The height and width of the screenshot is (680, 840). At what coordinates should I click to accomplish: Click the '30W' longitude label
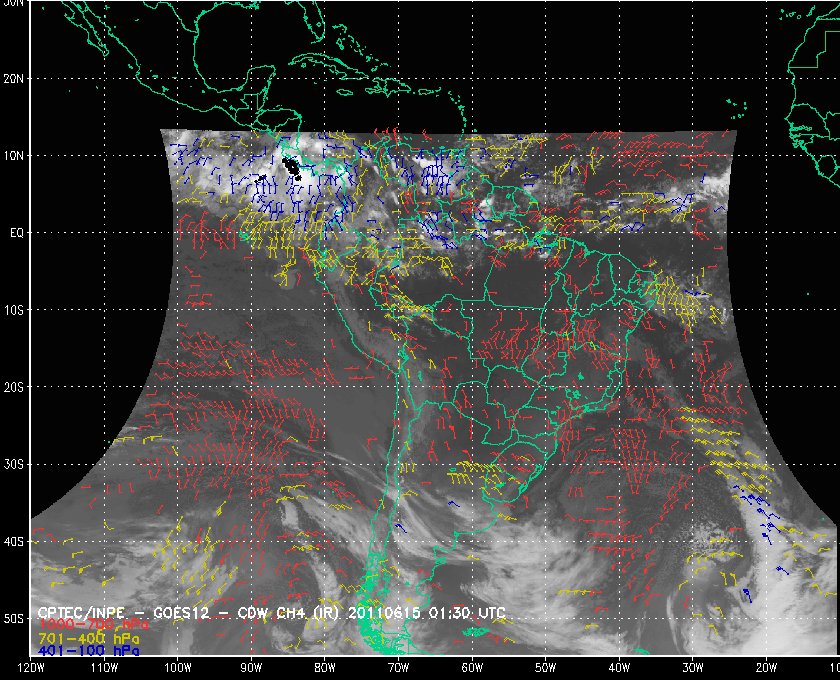[693, 668]
